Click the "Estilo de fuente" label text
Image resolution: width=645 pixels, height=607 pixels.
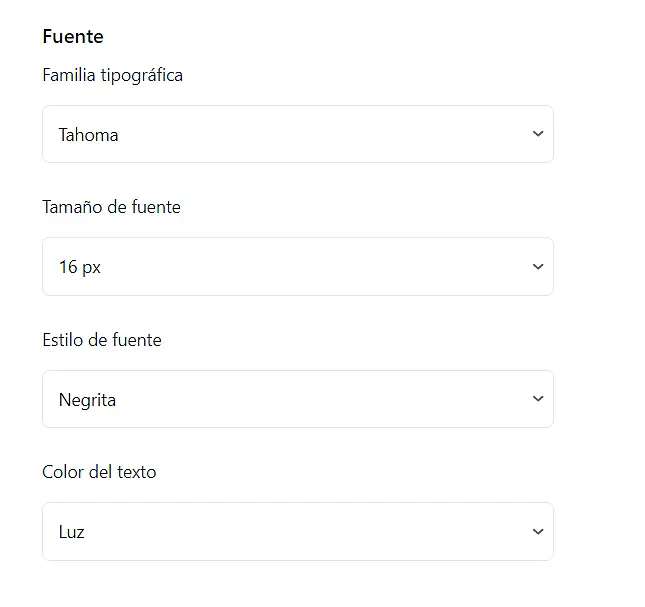tap(101, 340)
